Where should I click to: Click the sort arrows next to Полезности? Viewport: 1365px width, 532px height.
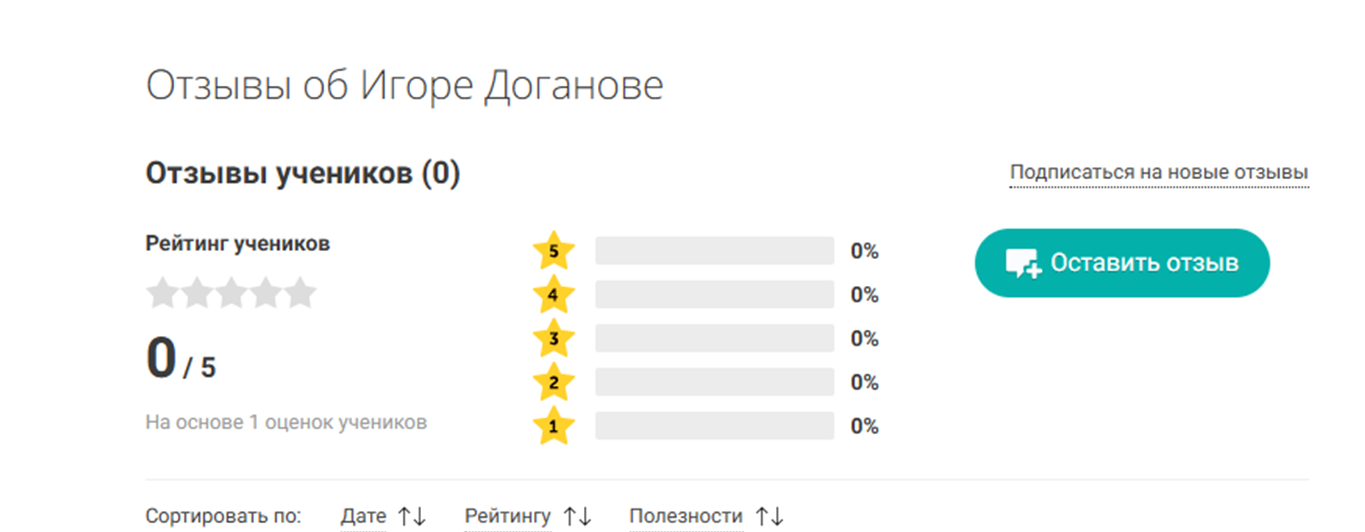pos(769,517)
